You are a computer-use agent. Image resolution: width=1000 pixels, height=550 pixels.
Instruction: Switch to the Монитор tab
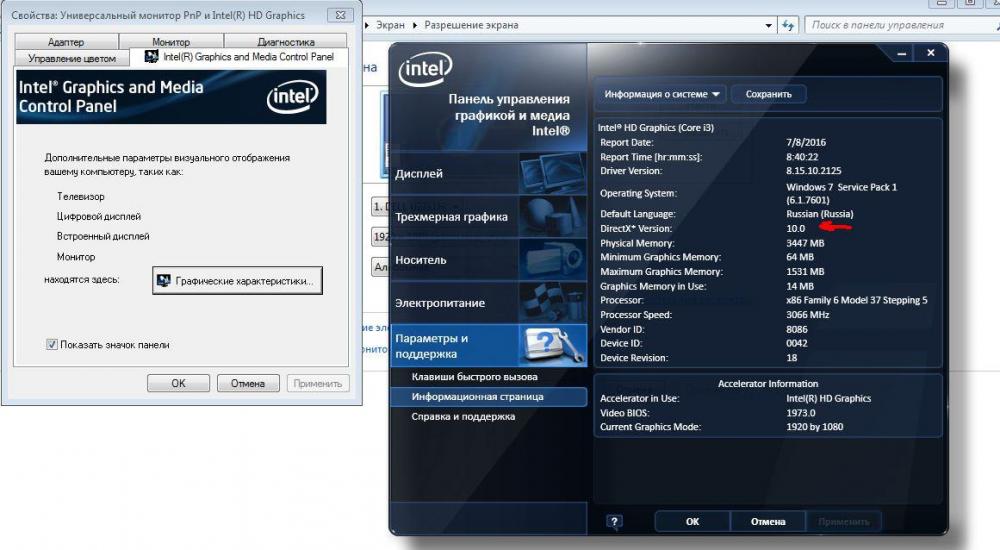click(171, 41)
